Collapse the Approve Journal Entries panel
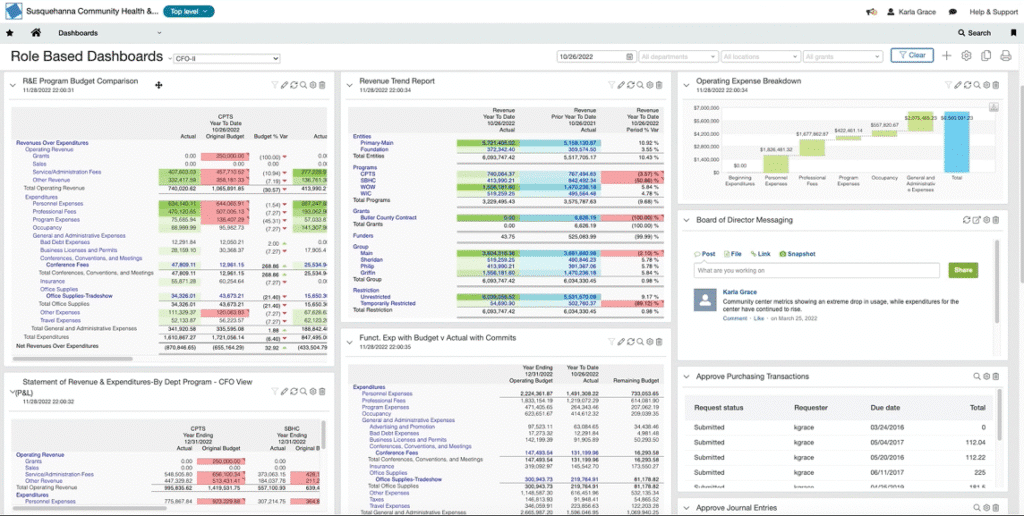Viewport: 1024px width, 516px height. 686,508
